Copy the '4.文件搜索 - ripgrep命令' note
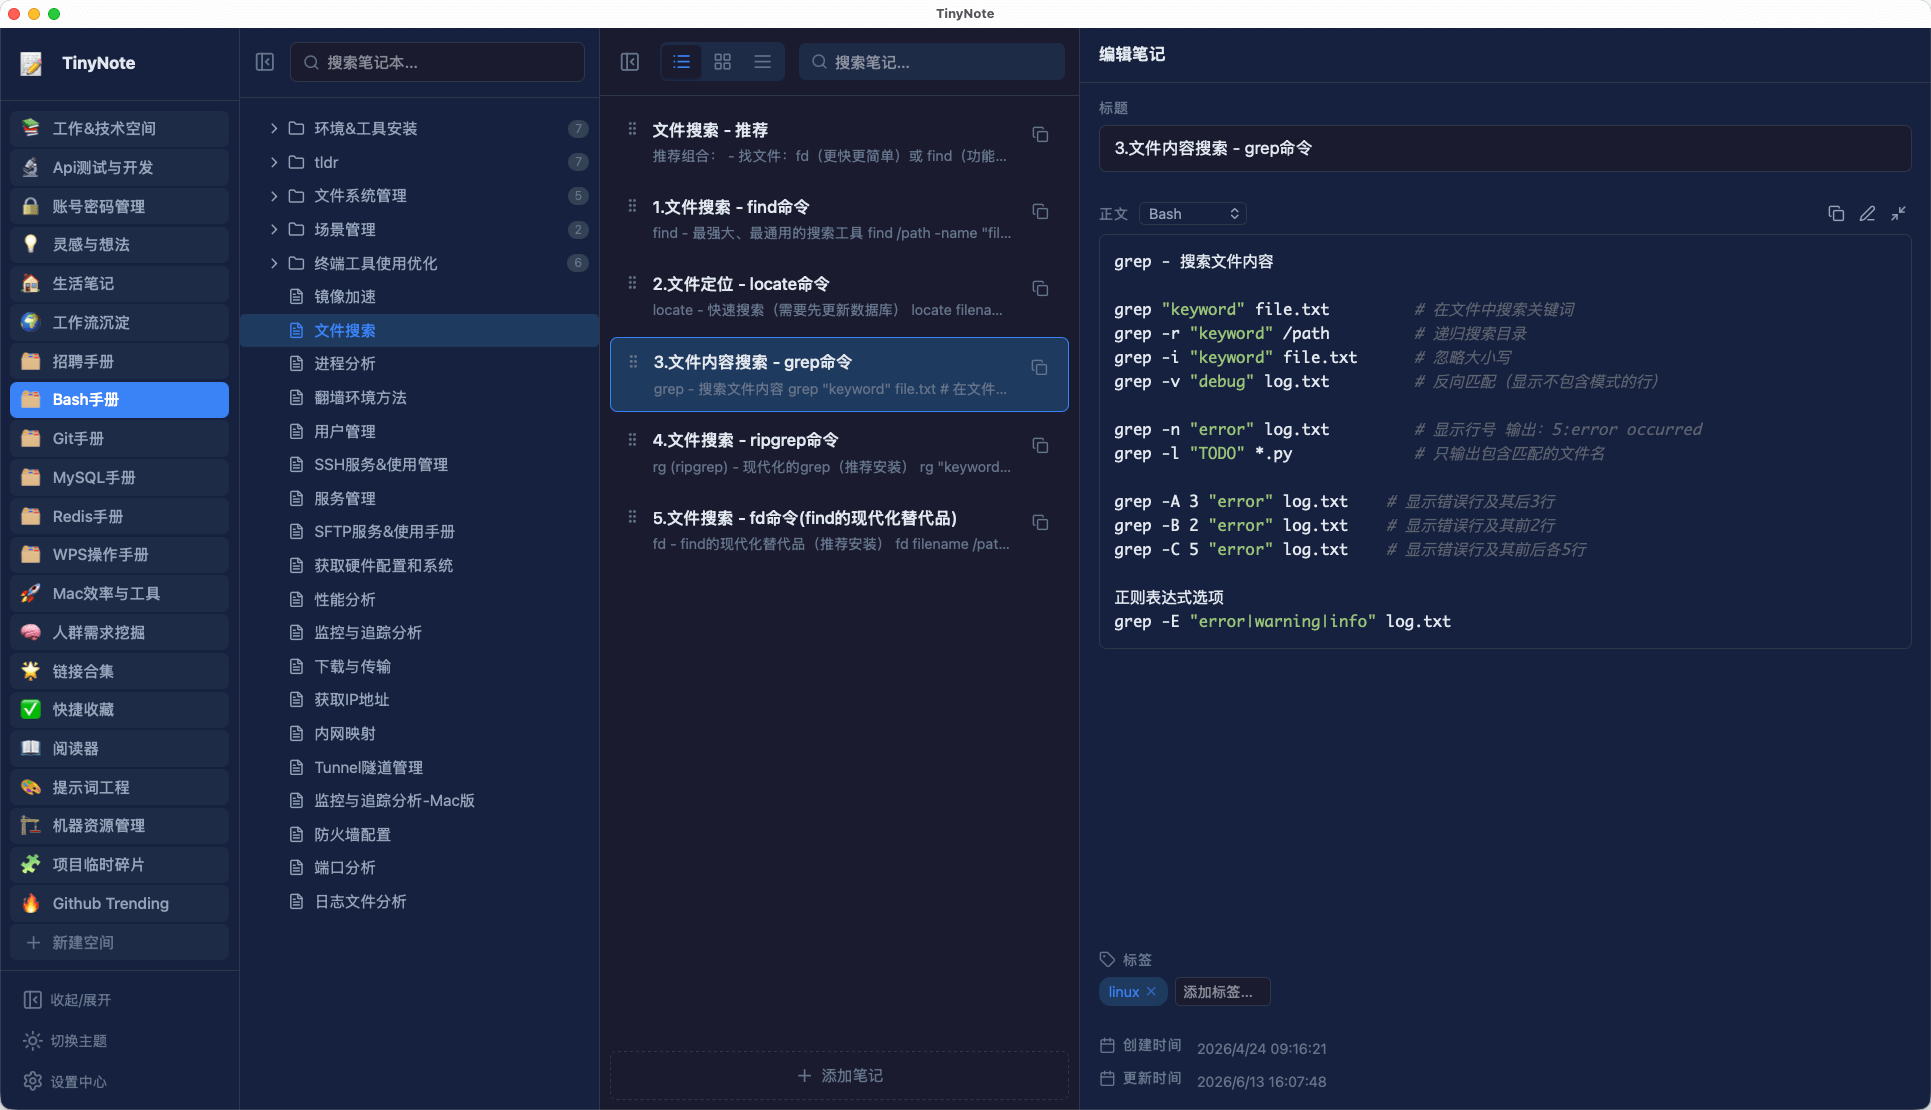The height and width of the screenshot is (1110, 1931). [x=1040, y=445]
